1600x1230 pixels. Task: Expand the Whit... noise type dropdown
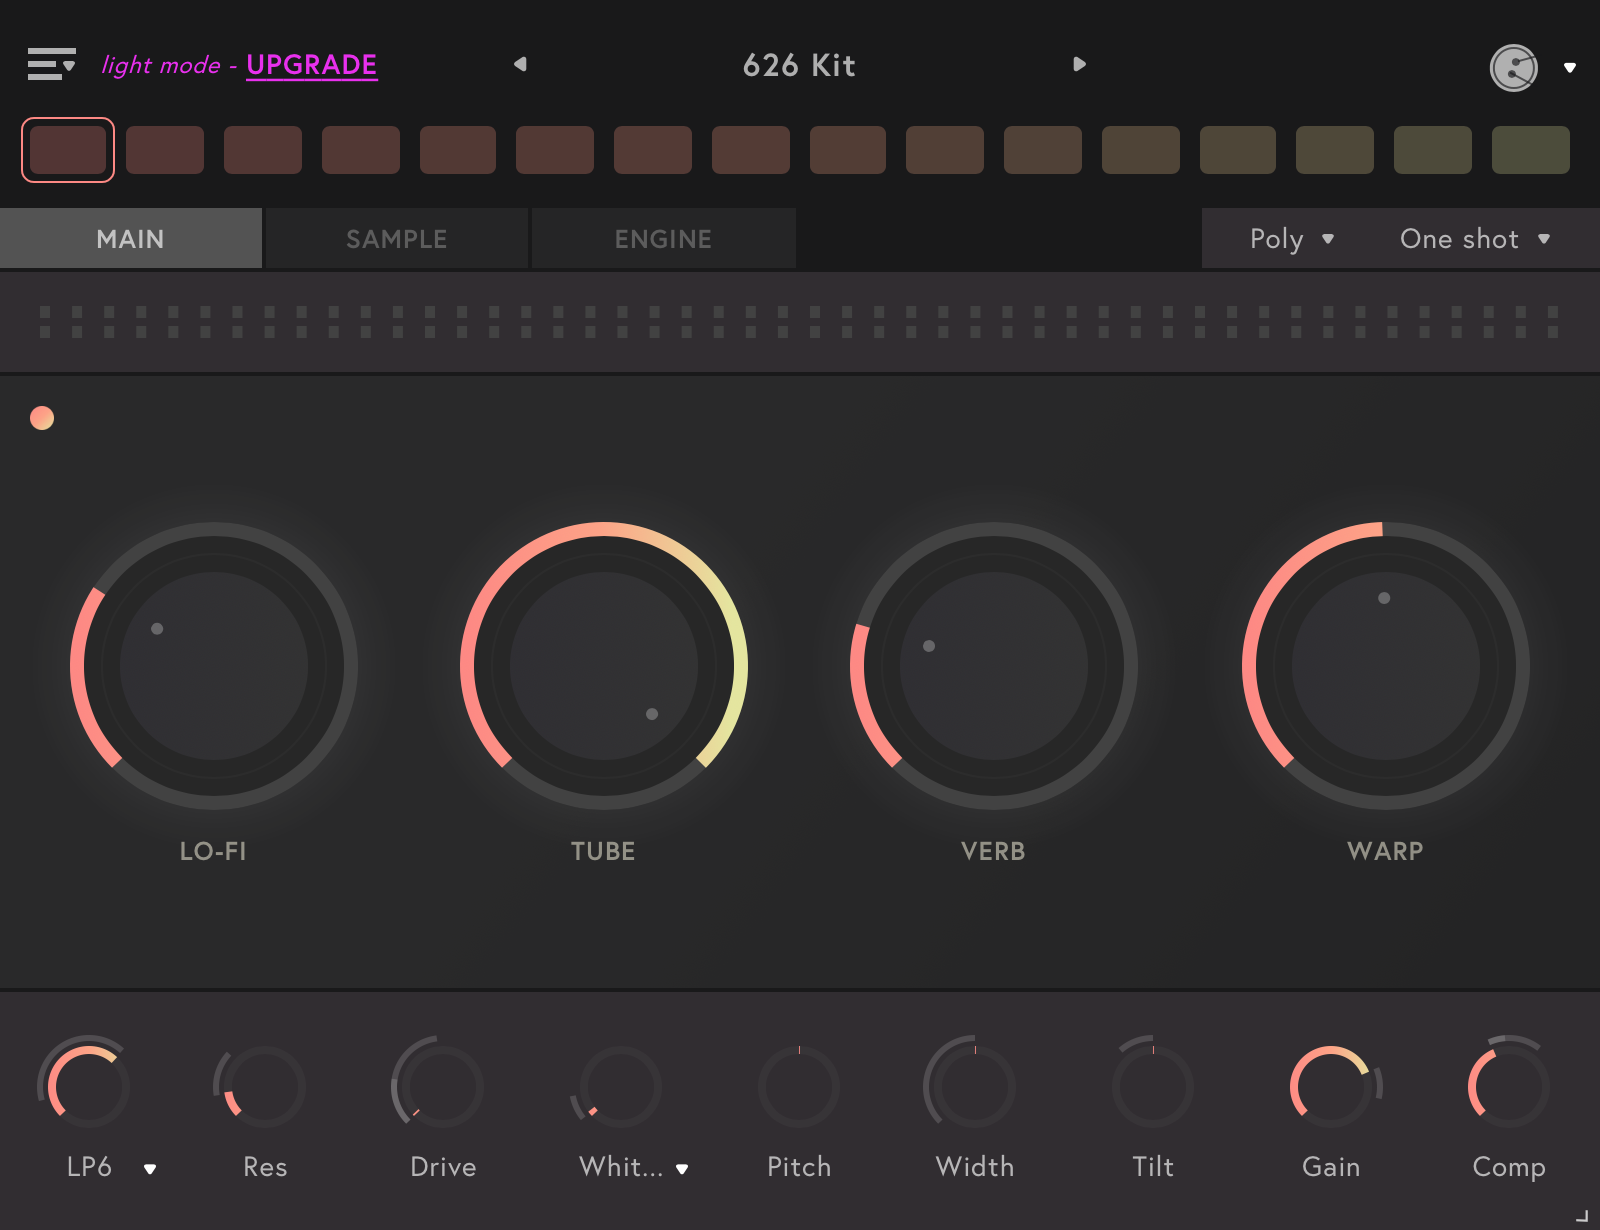(682, 1168)
